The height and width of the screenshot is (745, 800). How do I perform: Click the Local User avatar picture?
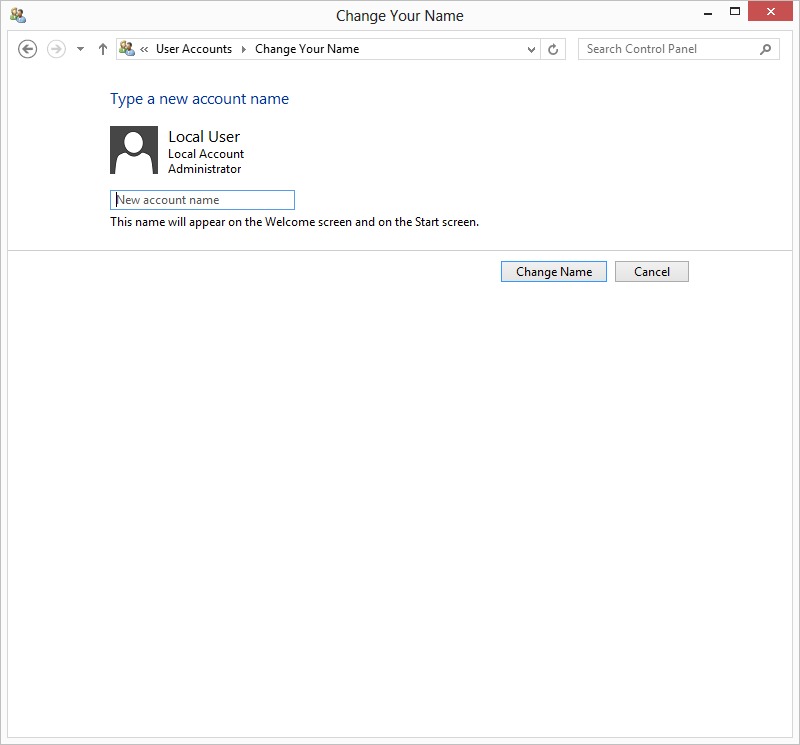(134, 150)
